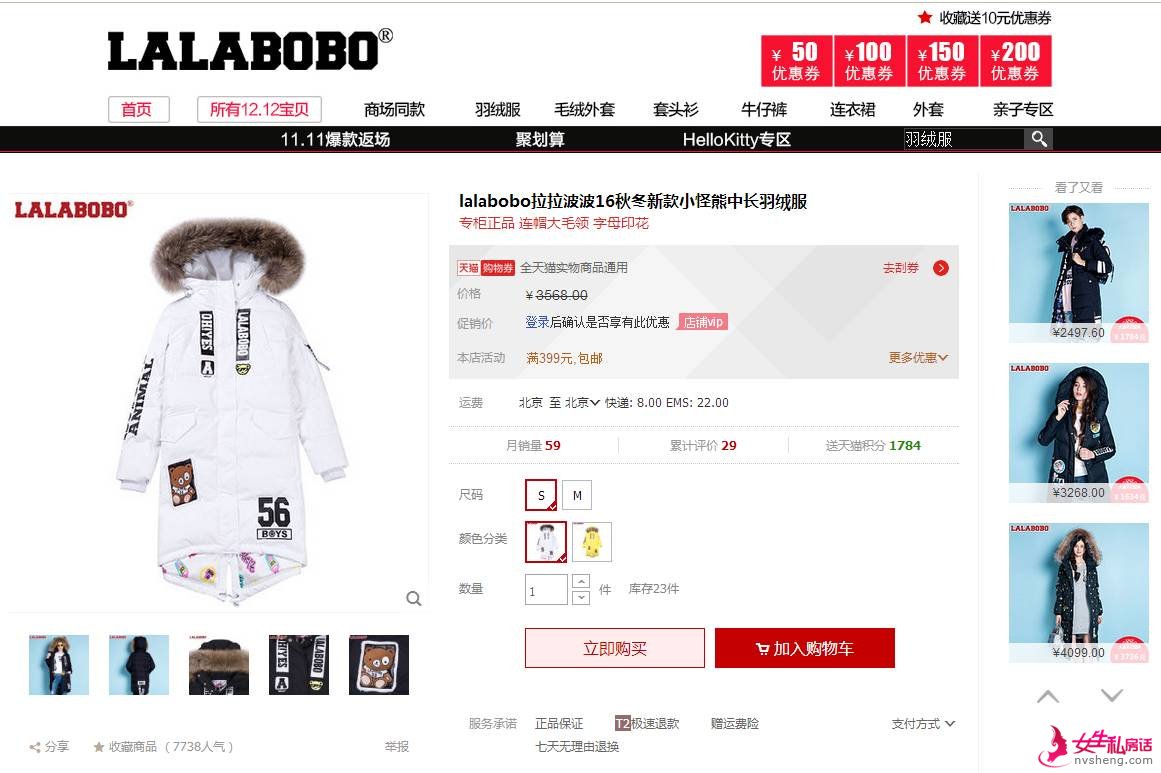1161x773 pixels.
Task: Select size S option
Action: tap(541, 495)
